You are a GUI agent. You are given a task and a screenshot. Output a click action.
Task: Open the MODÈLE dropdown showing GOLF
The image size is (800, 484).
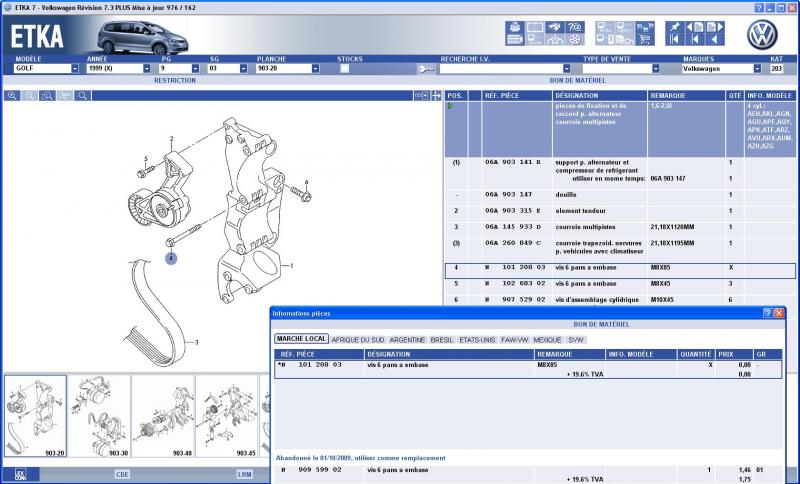(x=75, y=68)
